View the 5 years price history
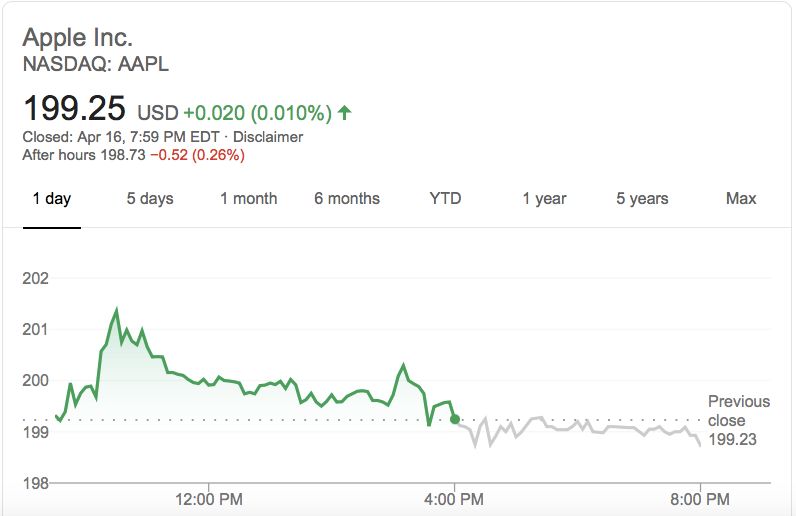Image resolution: width=796 pixels, height=516 pixels. coord(642,198)
